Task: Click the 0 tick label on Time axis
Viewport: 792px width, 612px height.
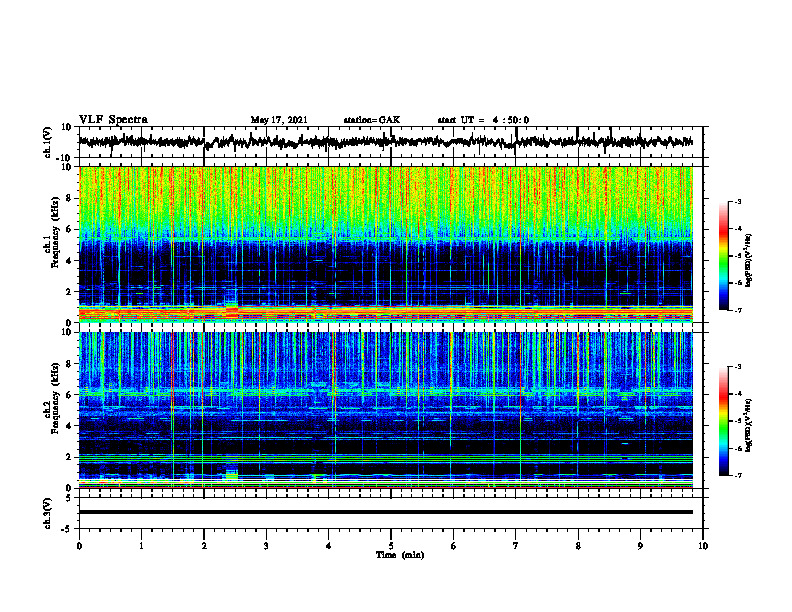Action: click(x=79, y=546)
